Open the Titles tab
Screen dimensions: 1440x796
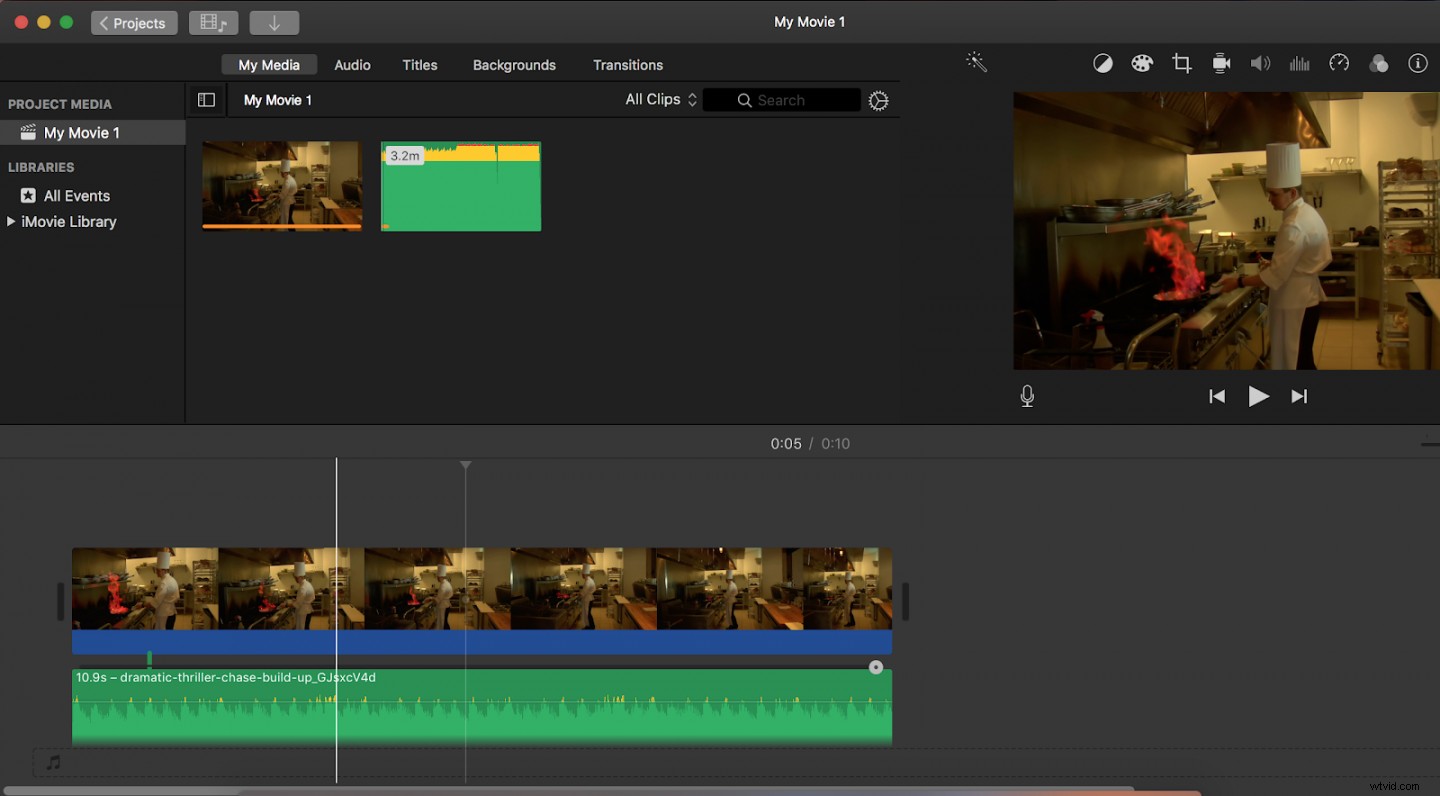tap(419, 64)
